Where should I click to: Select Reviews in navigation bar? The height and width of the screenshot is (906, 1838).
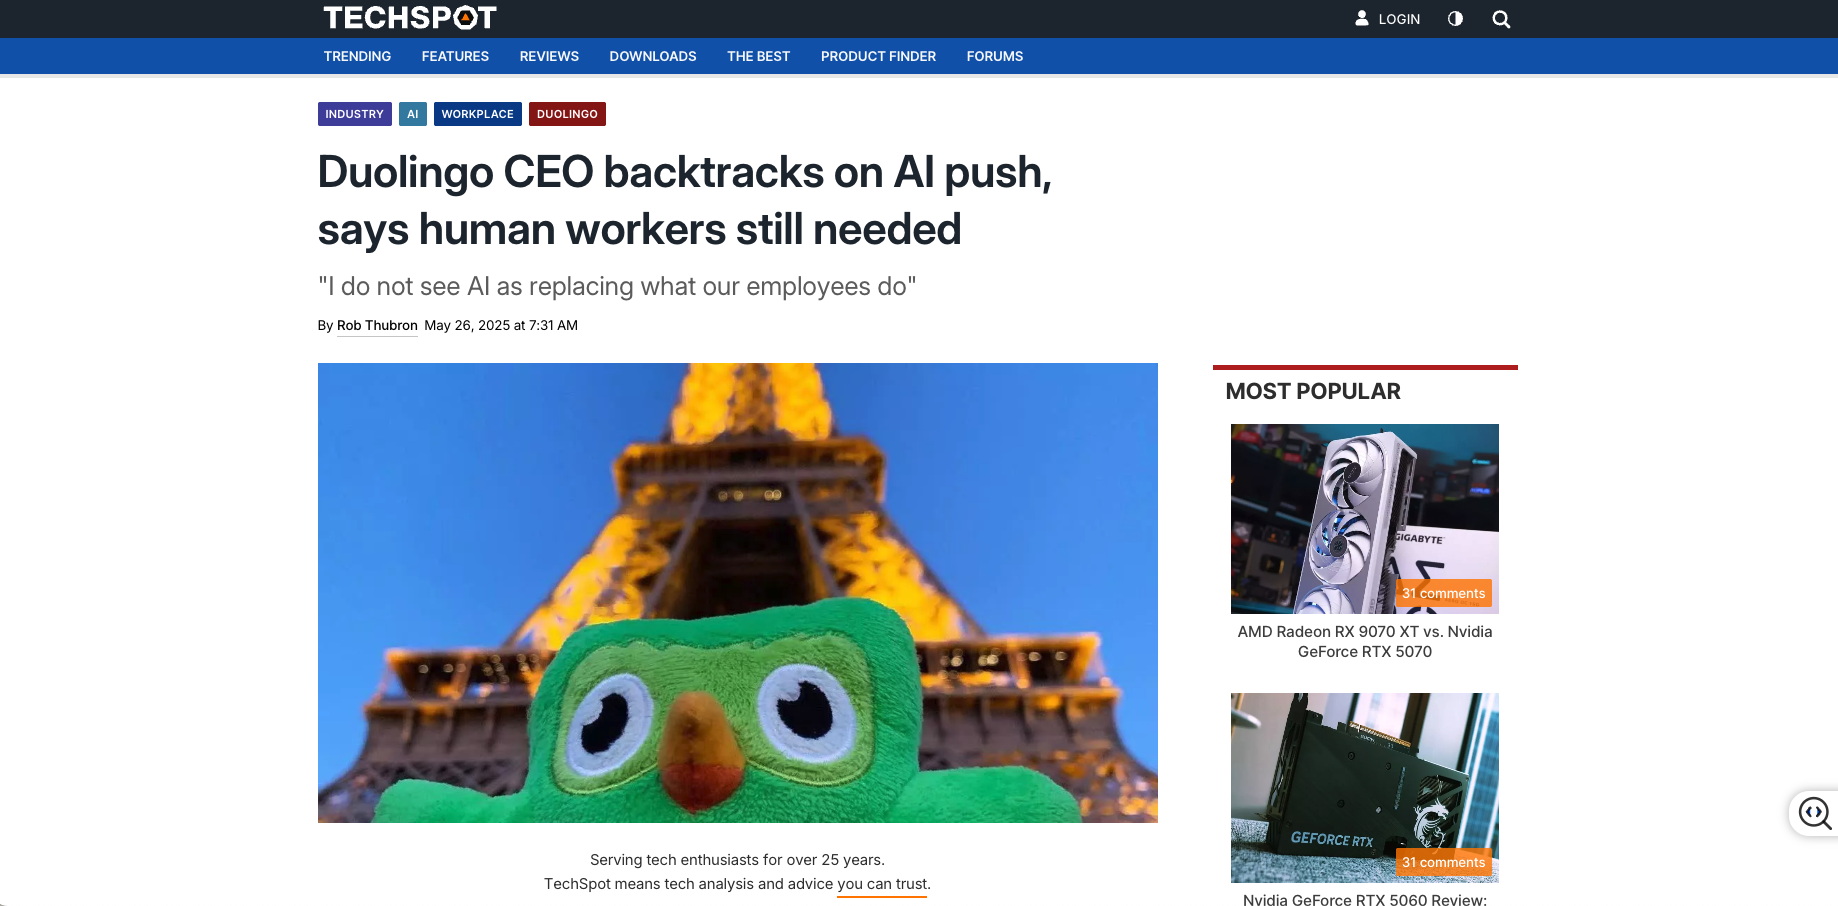pos(549,56)
